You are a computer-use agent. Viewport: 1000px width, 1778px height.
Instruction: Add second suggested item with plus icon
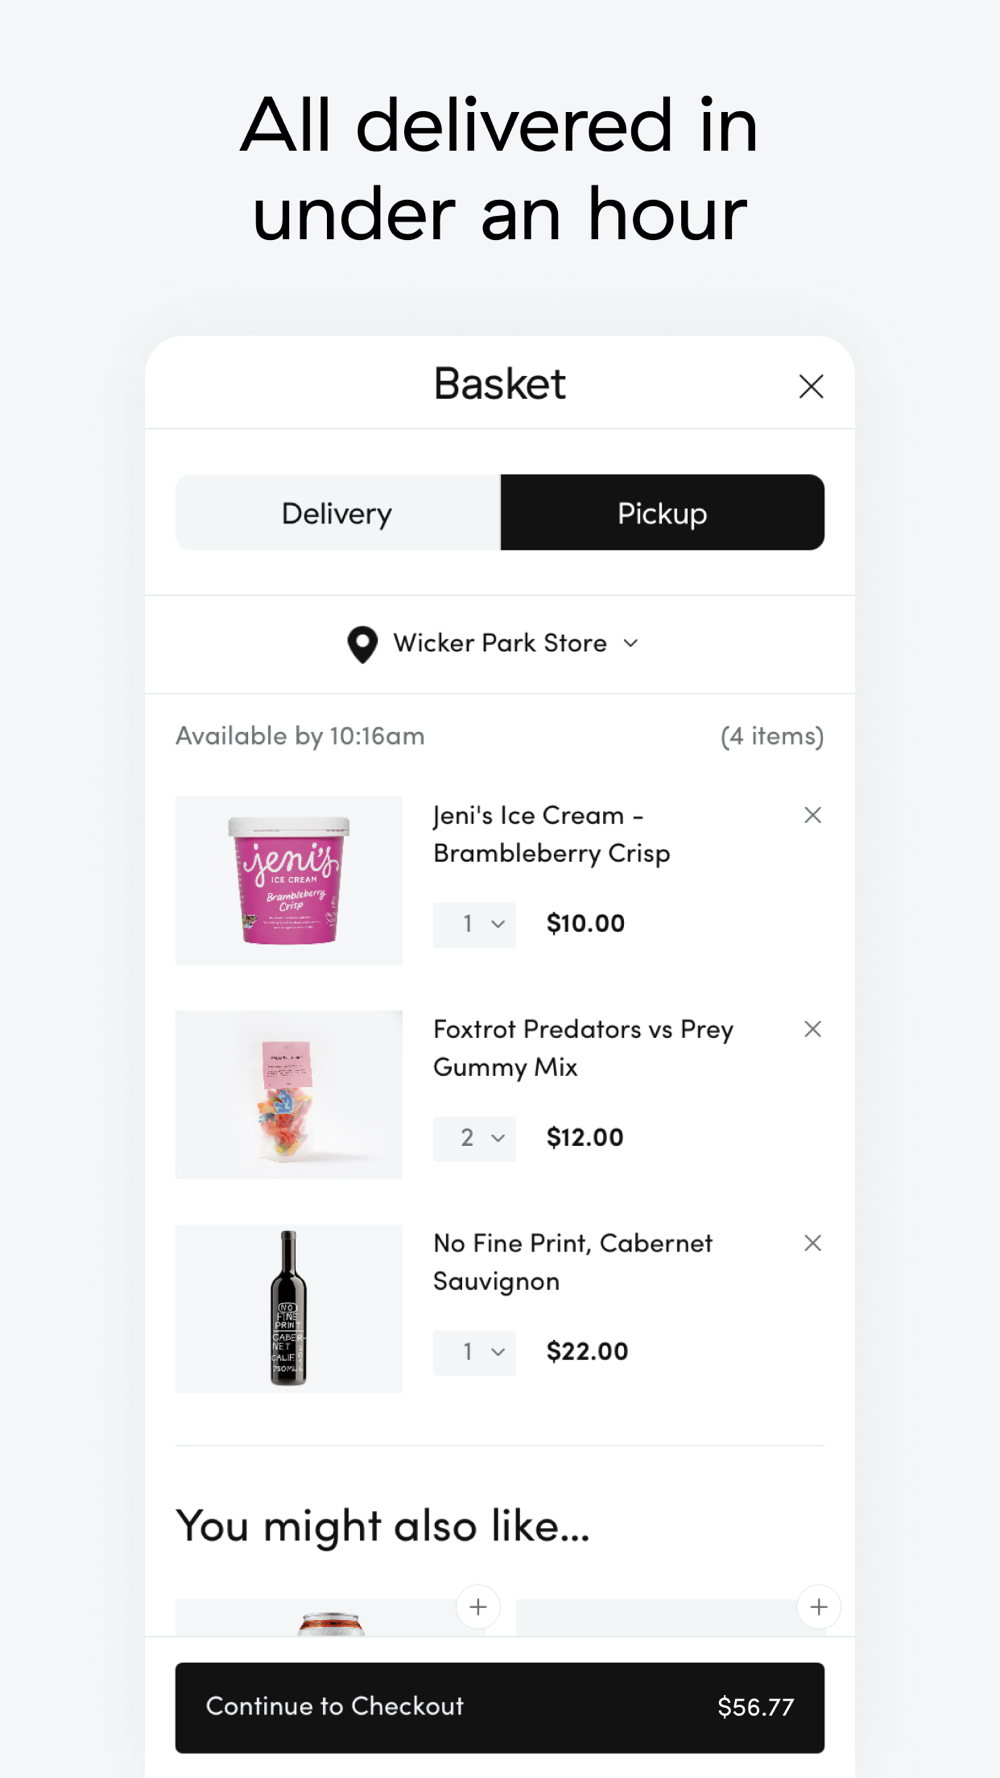[819, 1607]
